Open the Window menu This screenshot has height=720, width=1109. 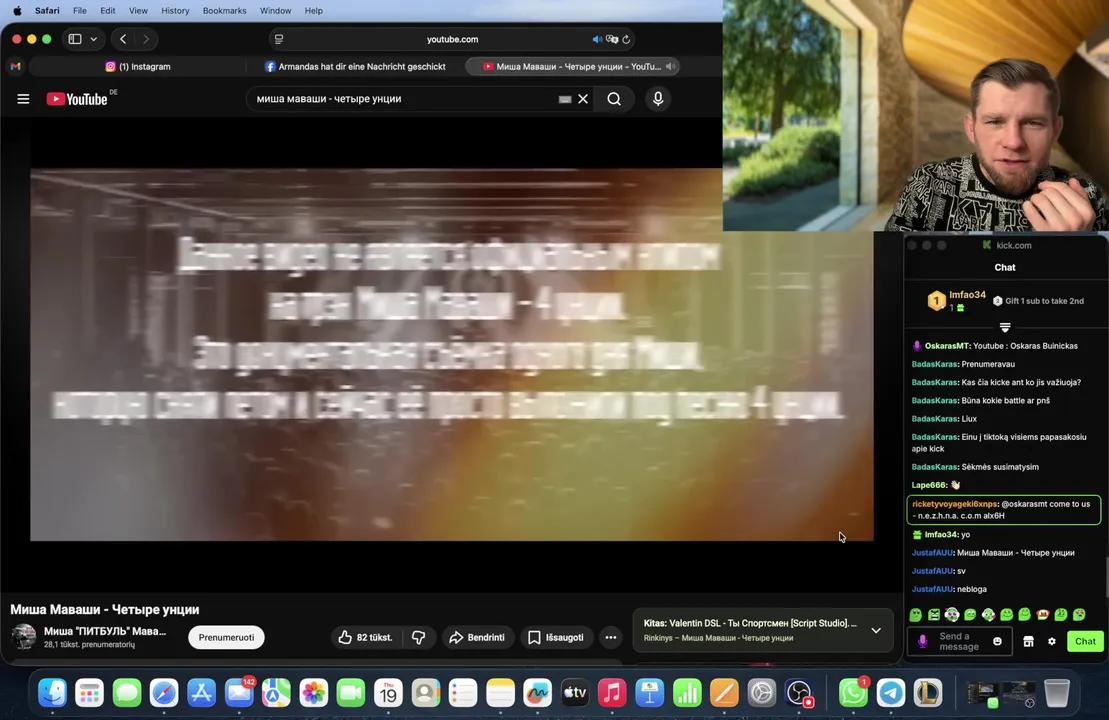coord(275,11)
